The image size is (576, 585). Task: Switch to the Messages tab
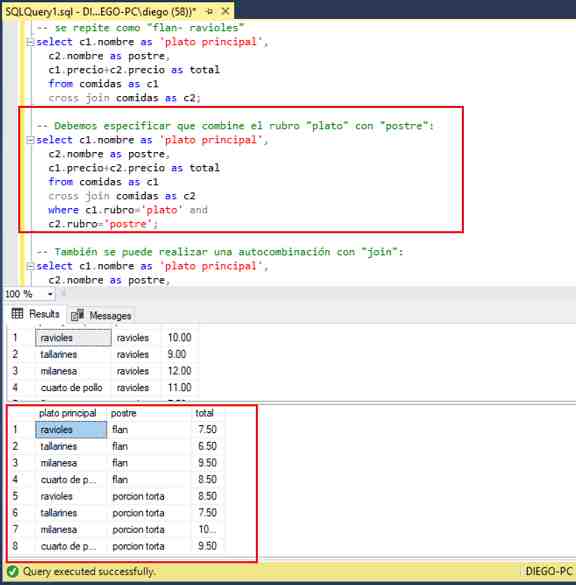(x=101, y=316)
